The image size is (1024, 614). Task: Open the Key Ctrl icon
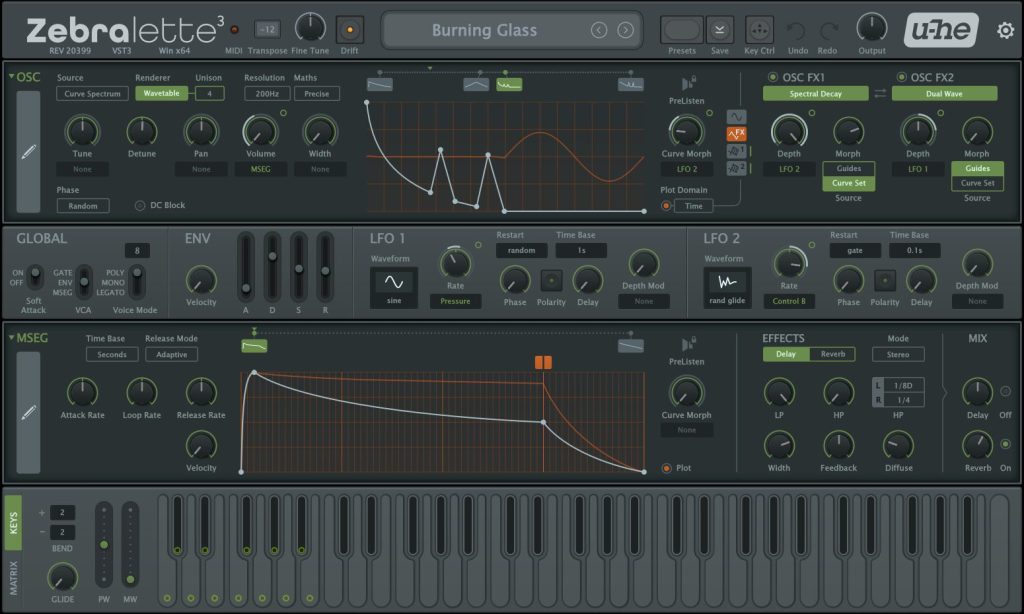pyautogui.click(x=759, y=30)
